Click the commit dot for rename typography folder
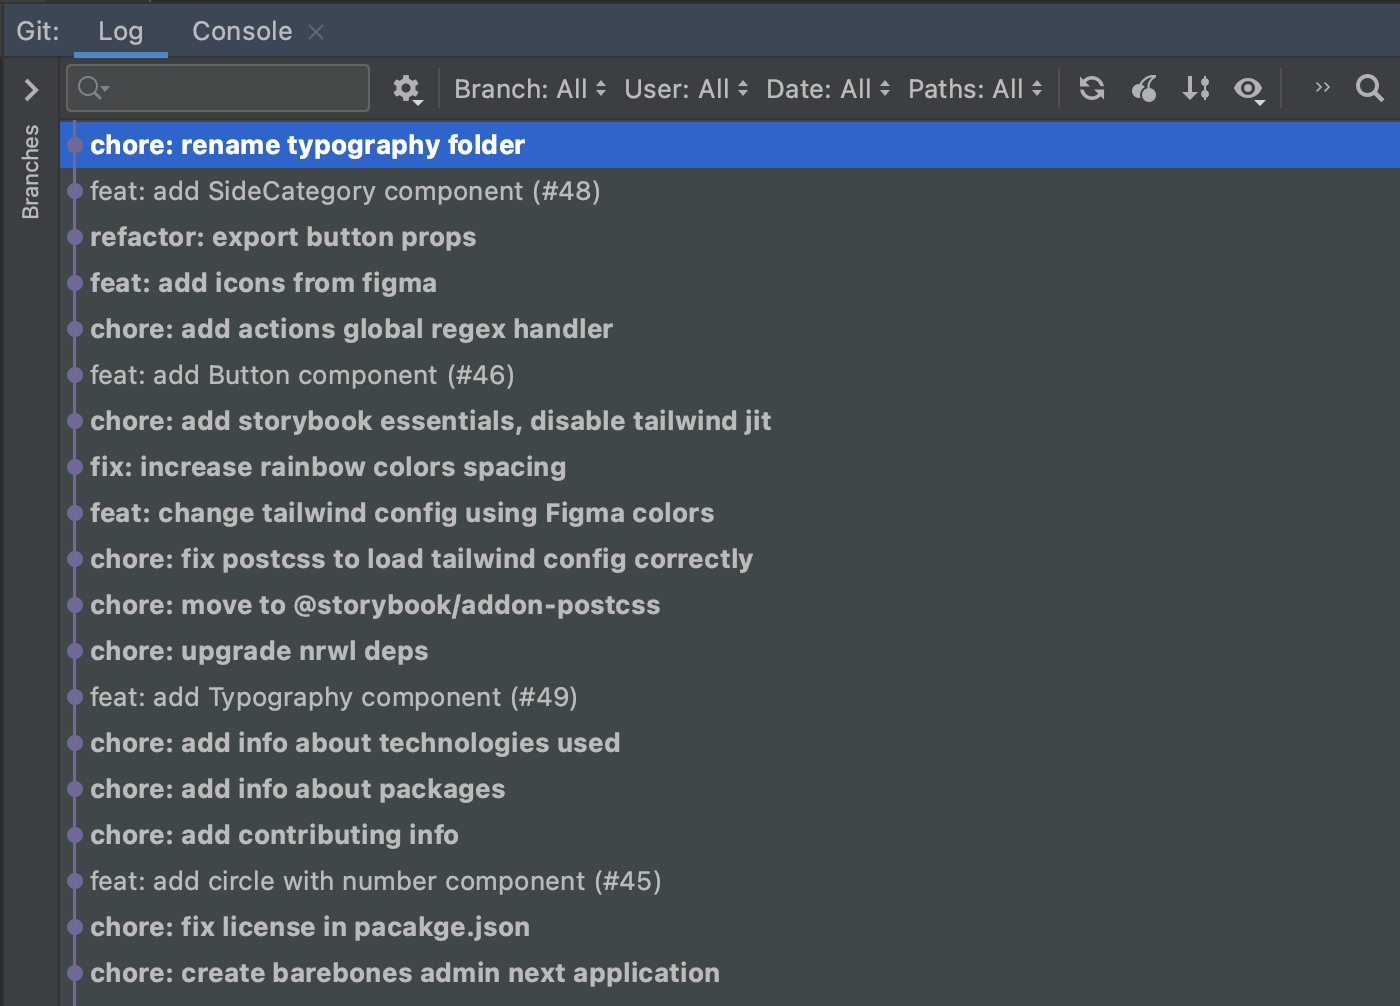1400x1006 pixels. point(74,145)
